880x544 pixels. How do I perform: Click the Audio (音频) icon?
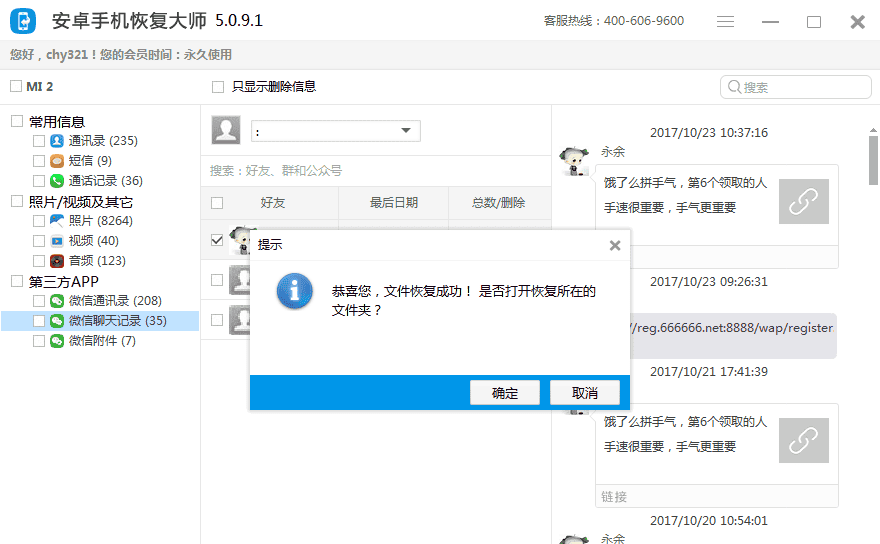[x=57, y=261]
